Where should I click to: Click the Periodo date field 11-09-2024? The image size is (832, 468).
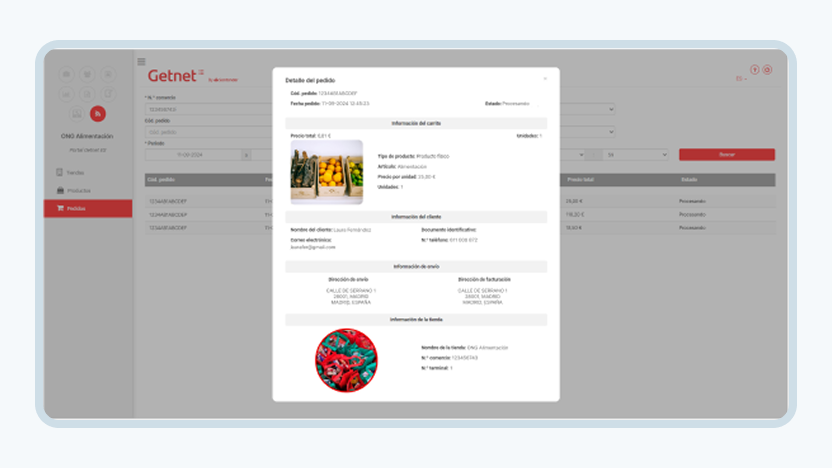click(x=193, y=155)
